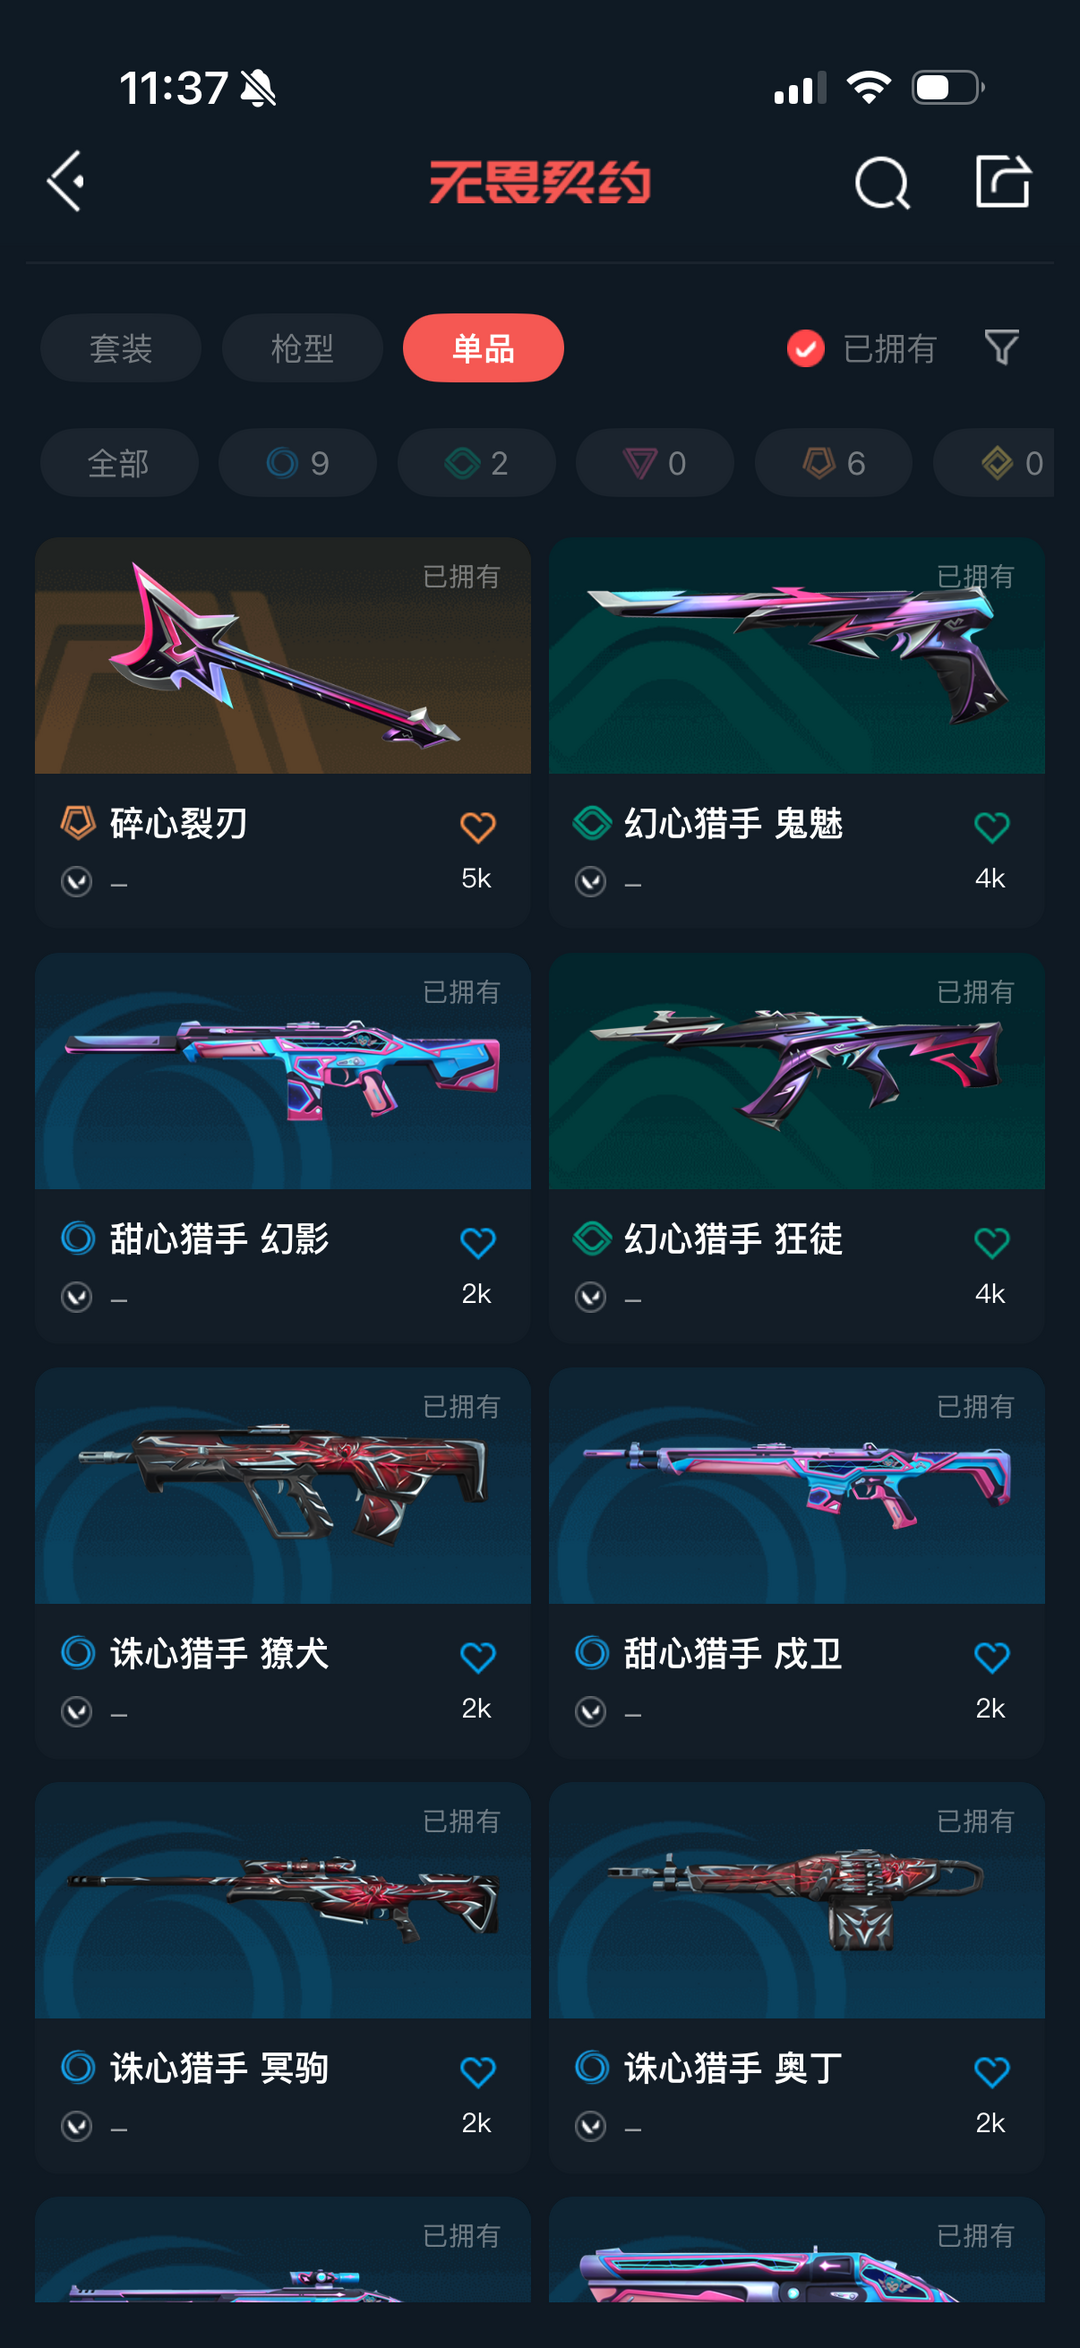
Task: Open search with the magnifier icon
Action: point(882,183)
